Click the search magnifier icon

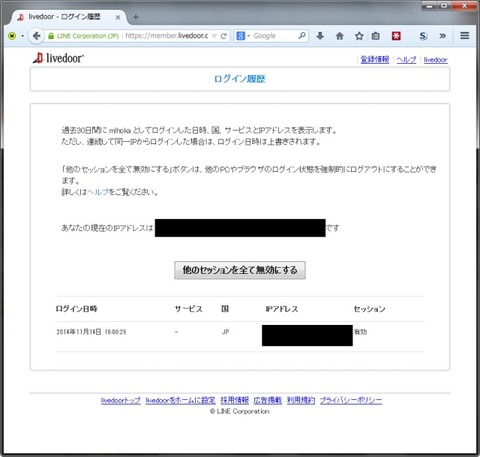[302, 36]
